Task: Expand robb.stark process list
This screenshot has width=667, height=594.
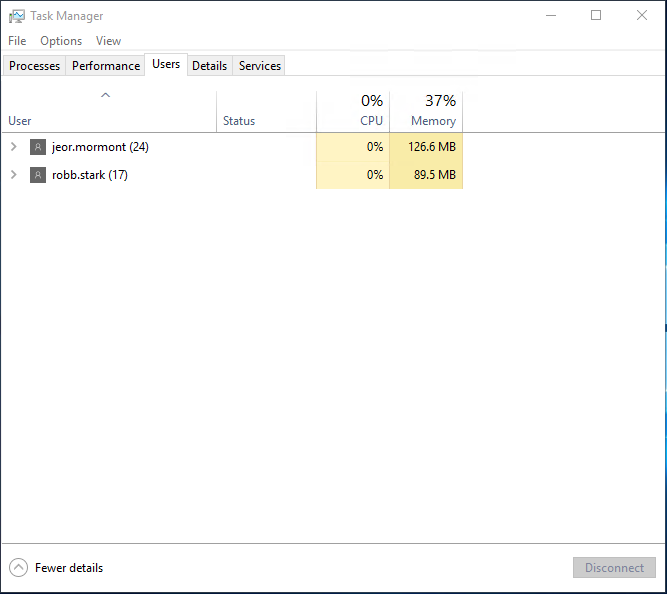Action: (13, 175)
